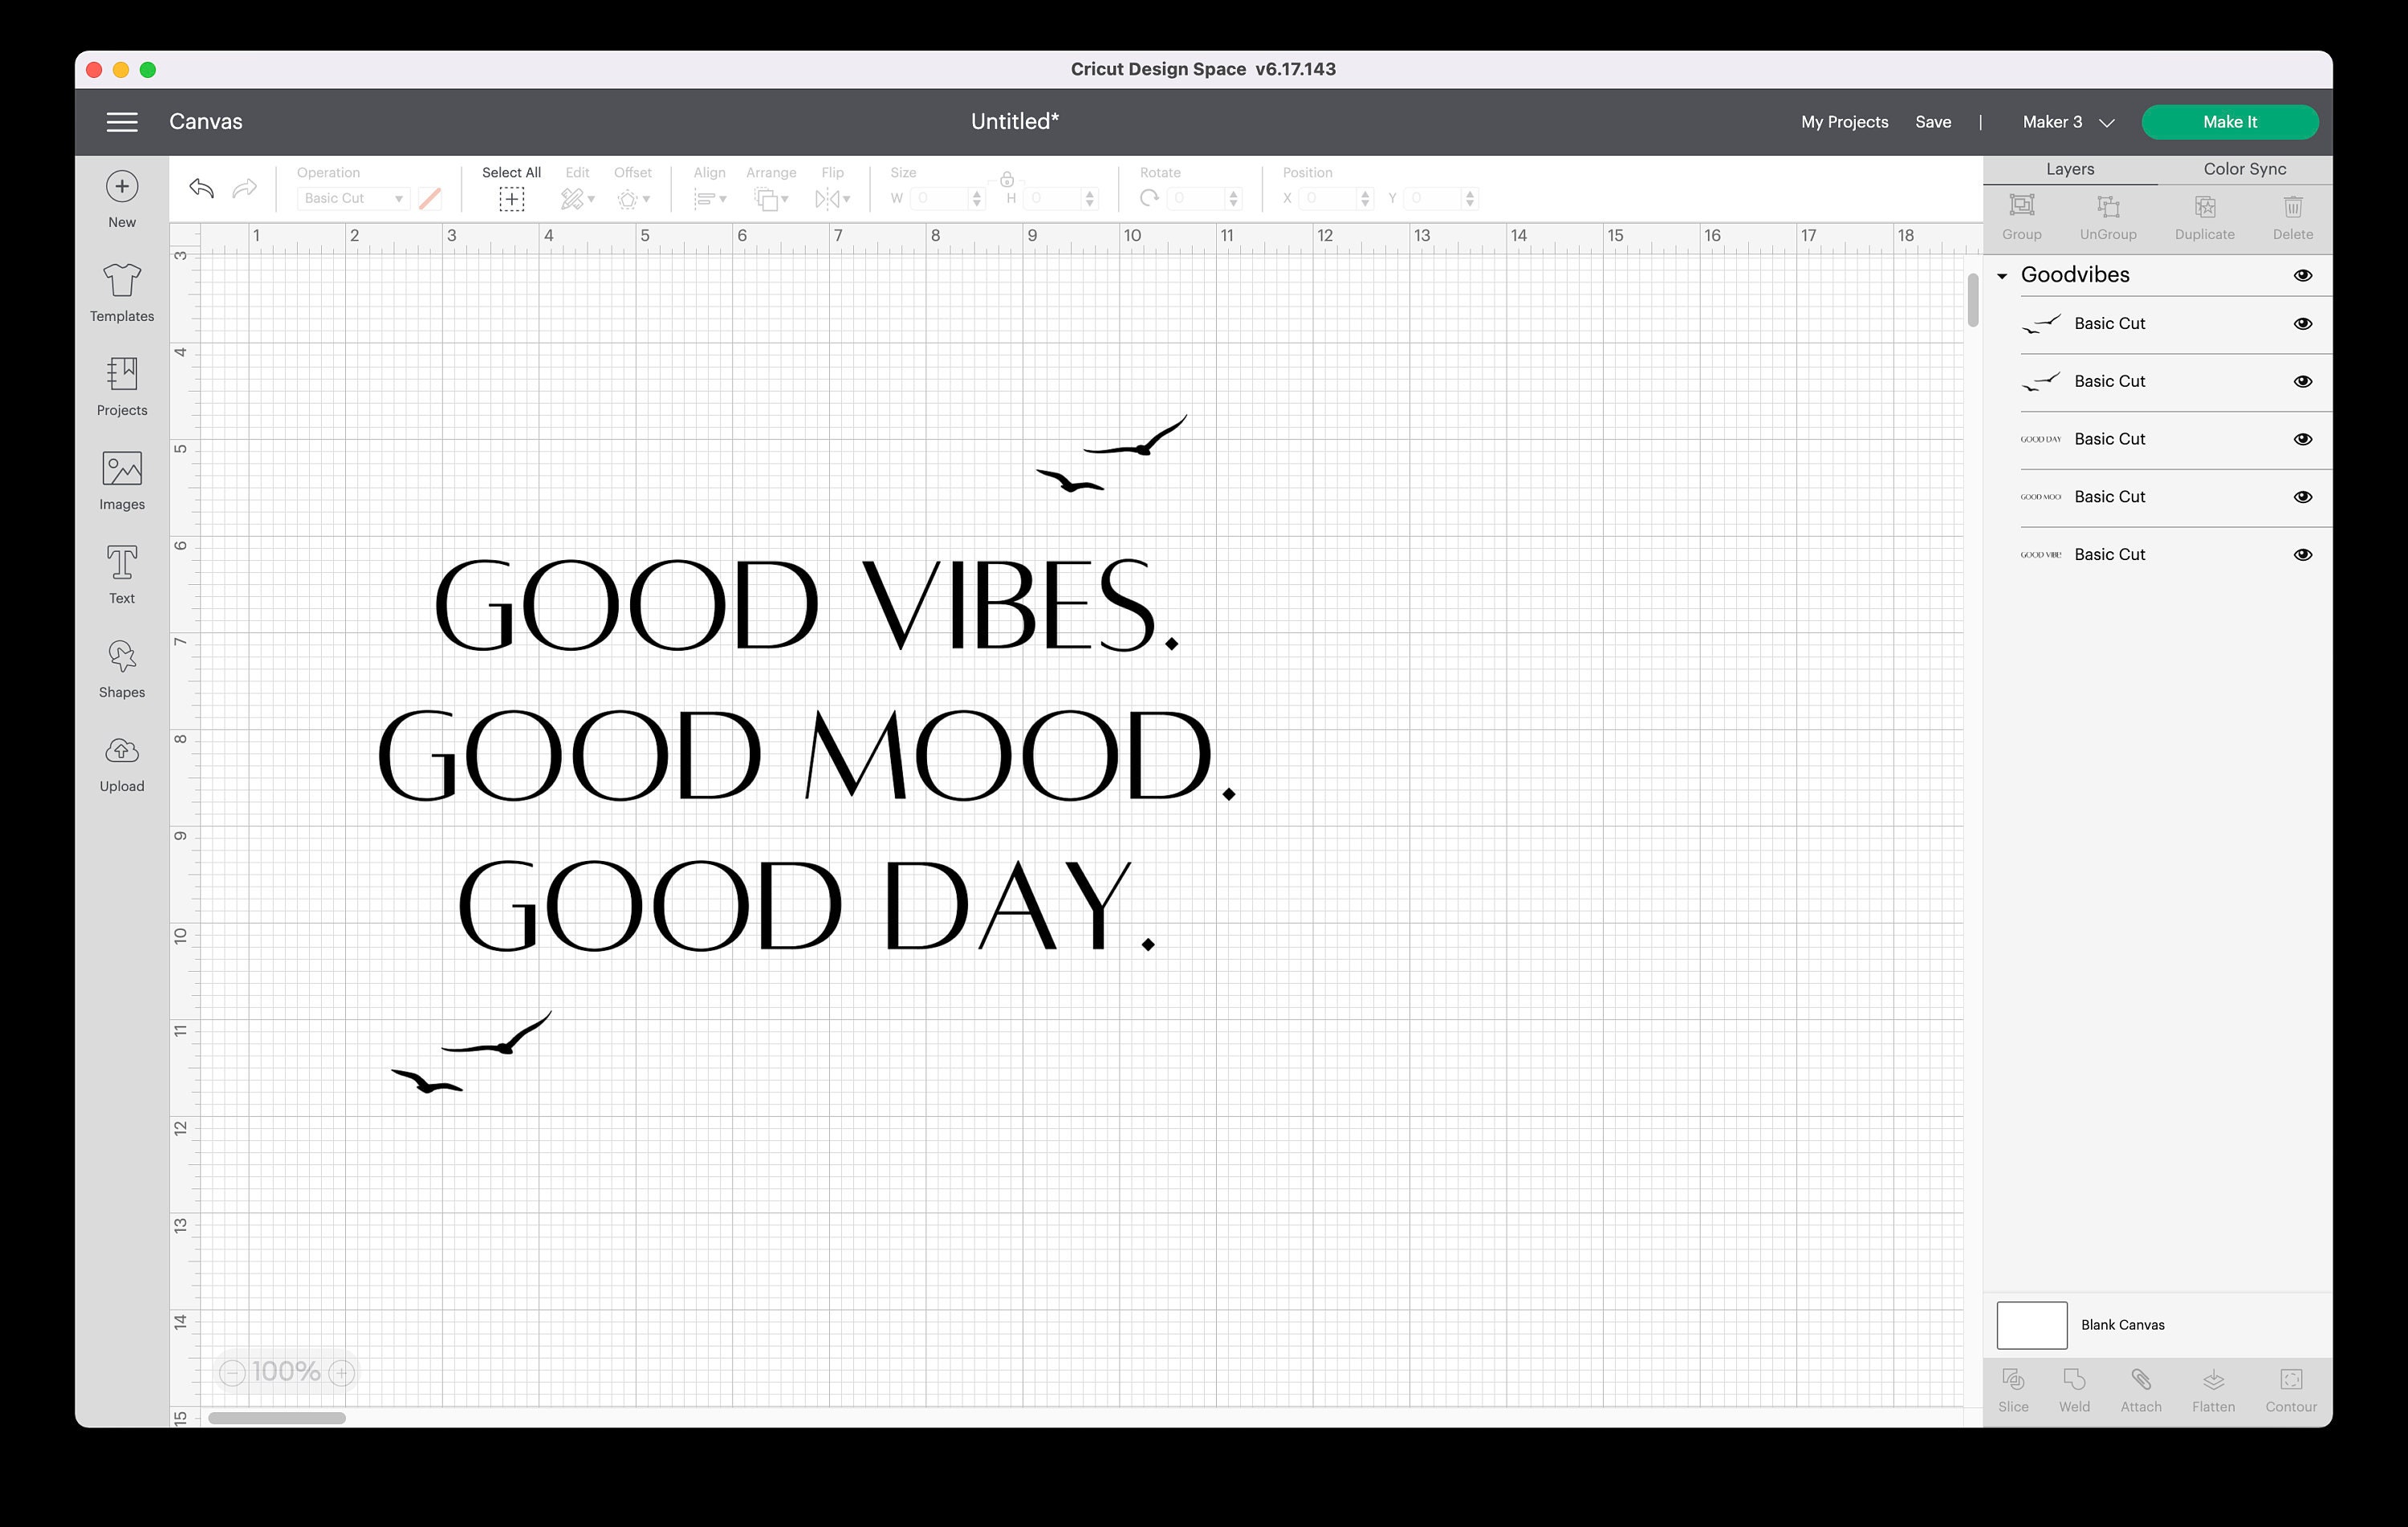Click the Make It button
This screenshot has height=1527, width=2408.
(2230, 121)
